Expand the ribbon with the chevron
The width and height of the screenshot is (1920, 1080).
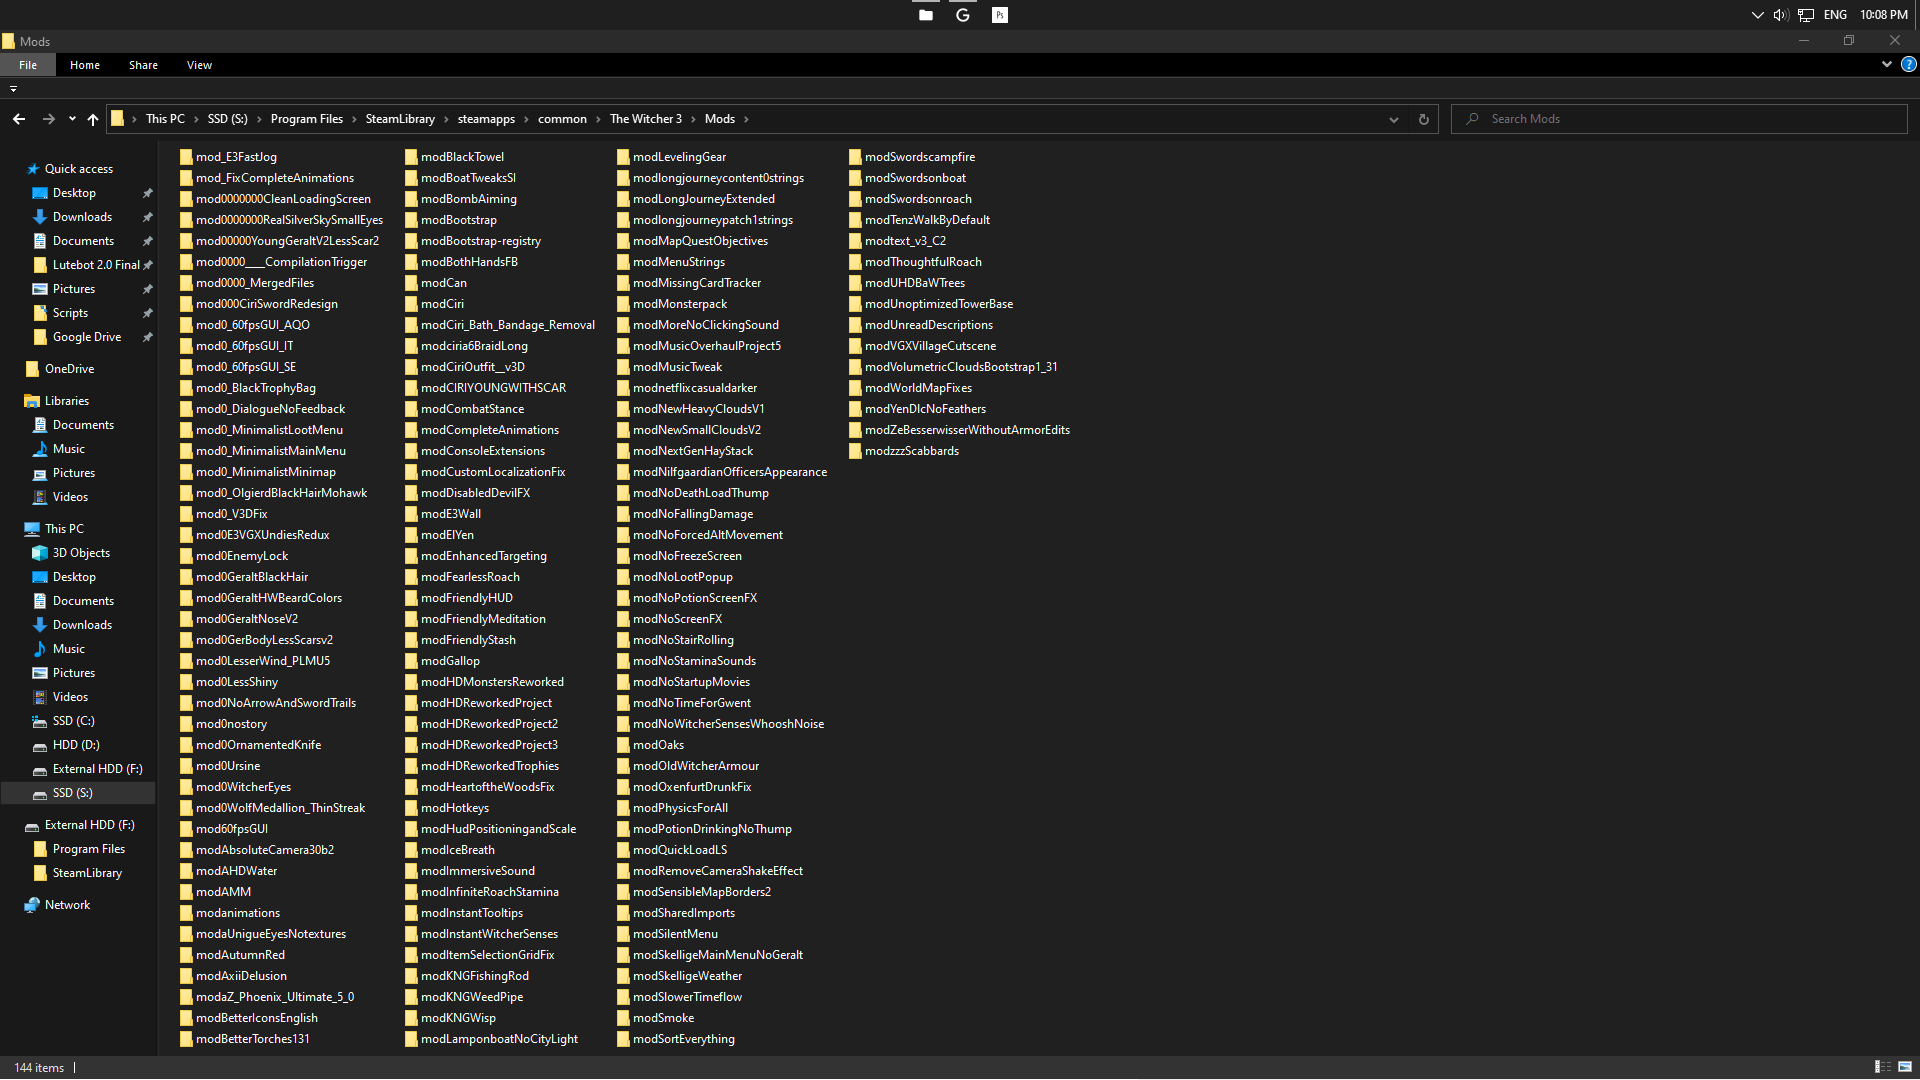click(x=1887, y=64)
